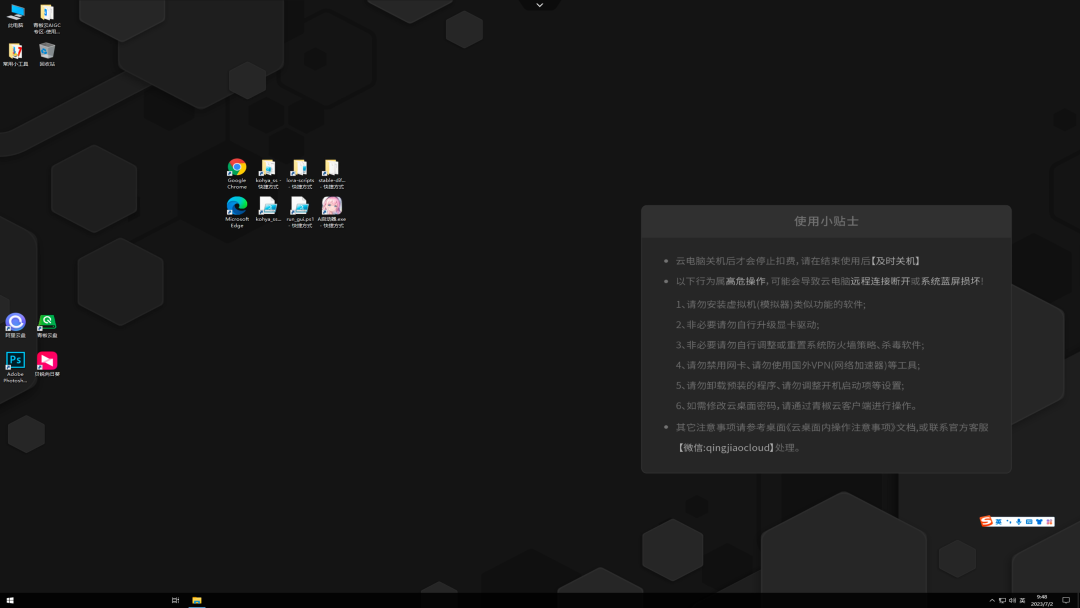The width and height of the screenshot is (1080, 608).
Task: Select the 此电脑 (This PC) desktop icon
Action: (15, 16)
